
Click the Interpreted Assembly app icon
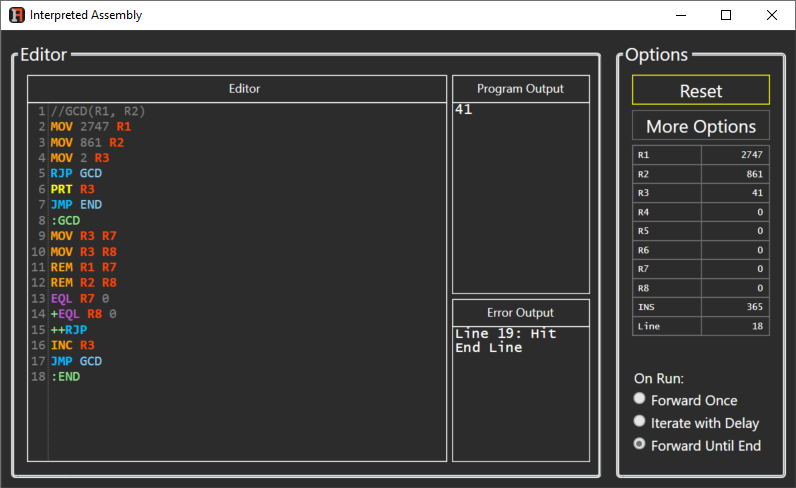16,15
